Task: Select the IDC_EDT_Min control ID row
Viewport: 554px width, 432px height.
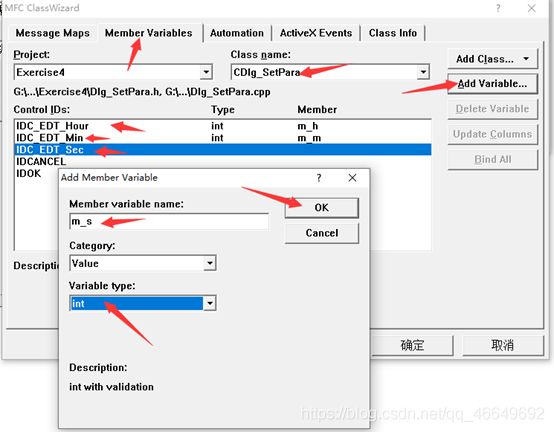Action: [x=223, y=138]
